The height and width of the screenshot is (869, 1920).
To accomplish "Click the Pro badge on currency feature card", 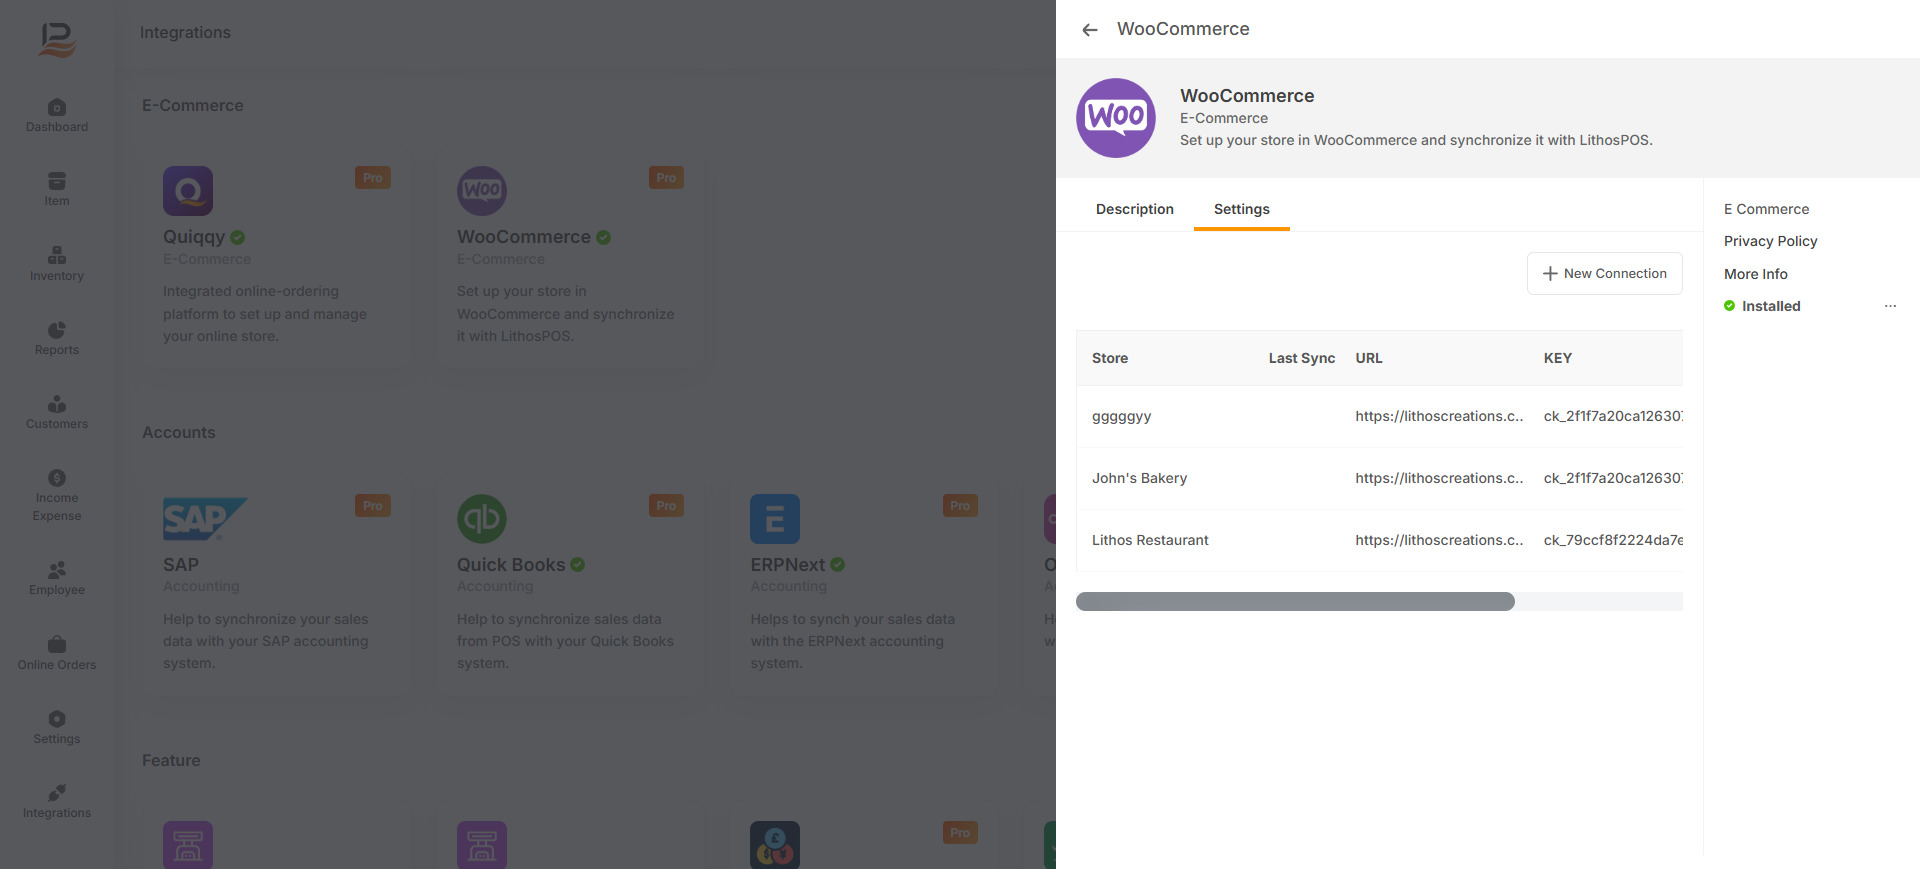I will coord(960,833).
